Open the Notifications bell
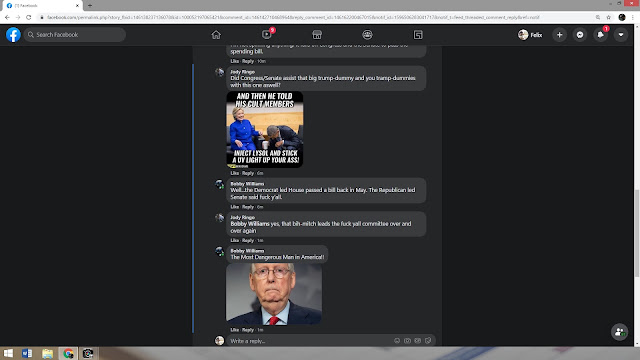The height and width of the screenshot is (360, 640). coord(600,35)
